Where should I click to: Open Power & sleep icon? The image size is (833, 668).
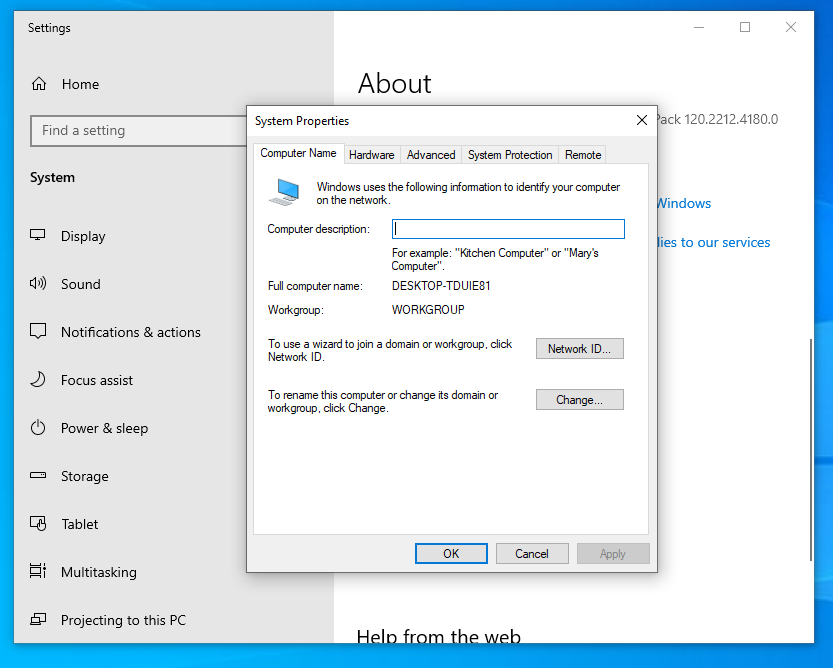[x=38, y=428]
